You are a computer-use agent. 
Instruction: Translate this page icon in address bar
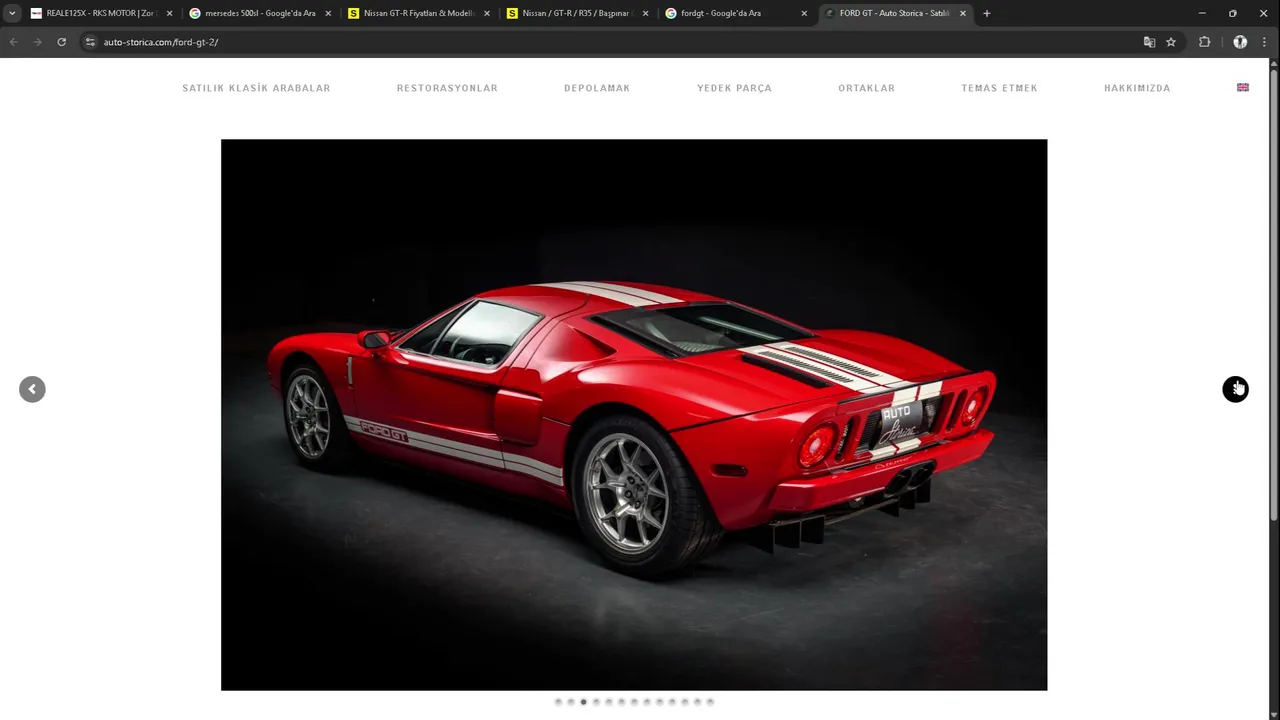[x=1149, y=42]
